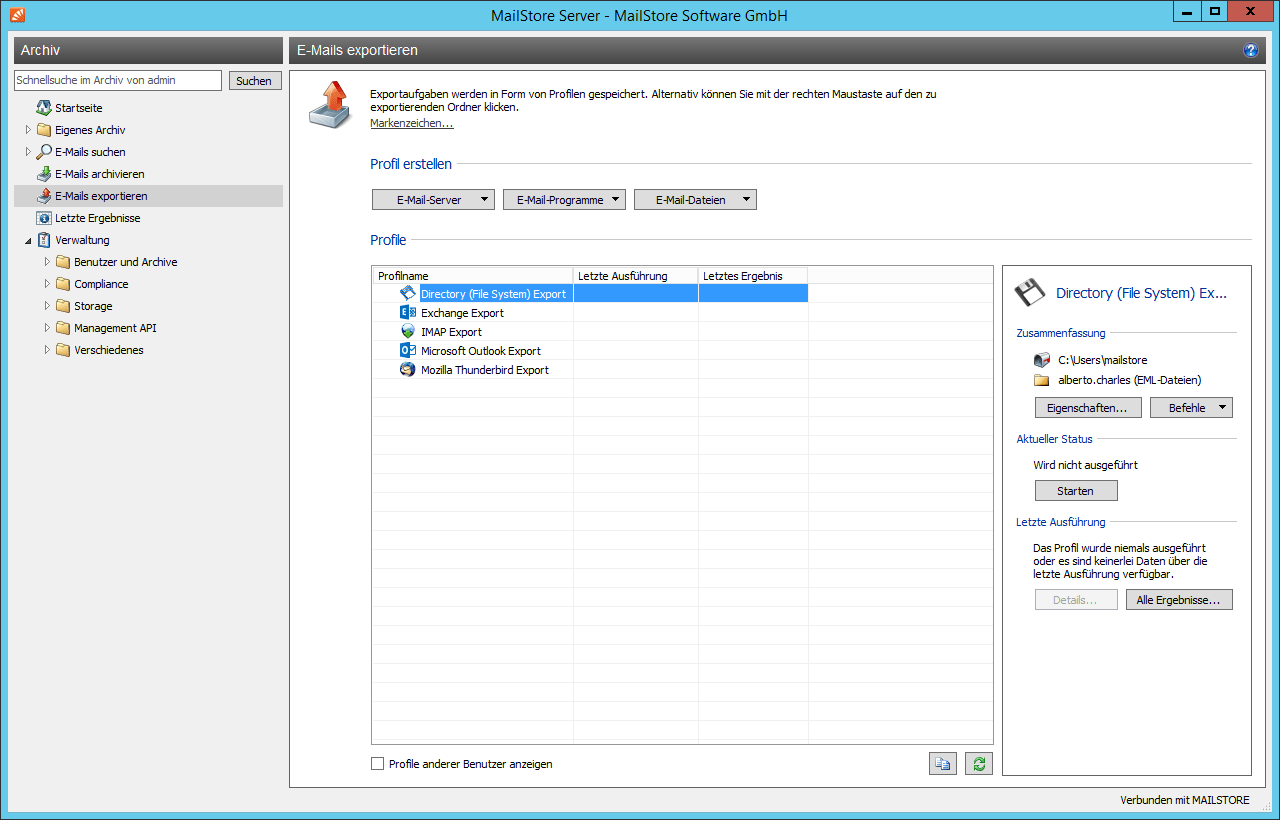Click the E-Mails archivieren icon
1280x820 pixels.
tap(44, 174)
